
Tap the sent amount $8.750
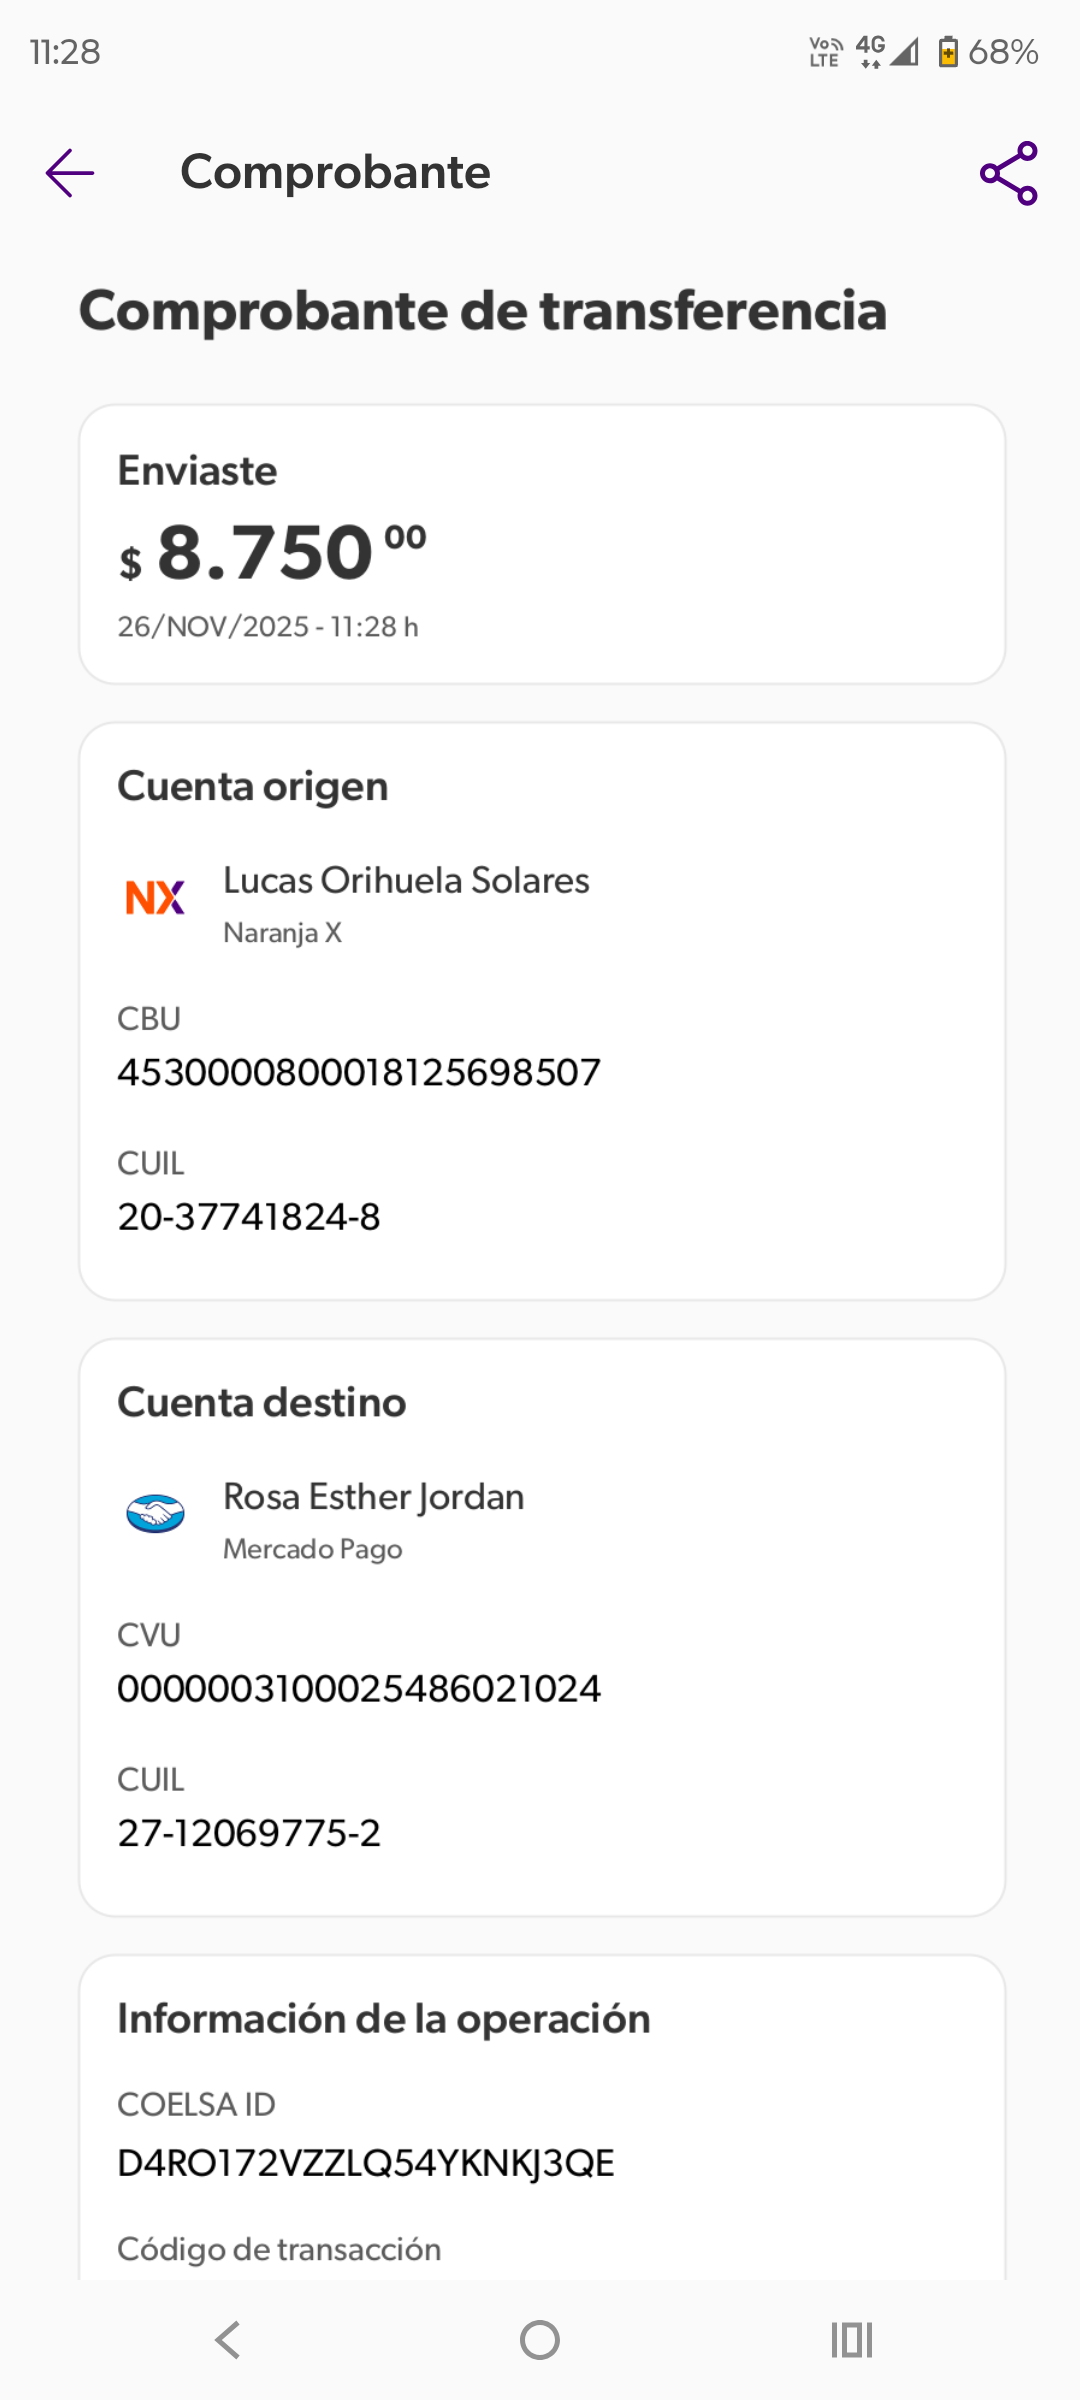point(272,553)
